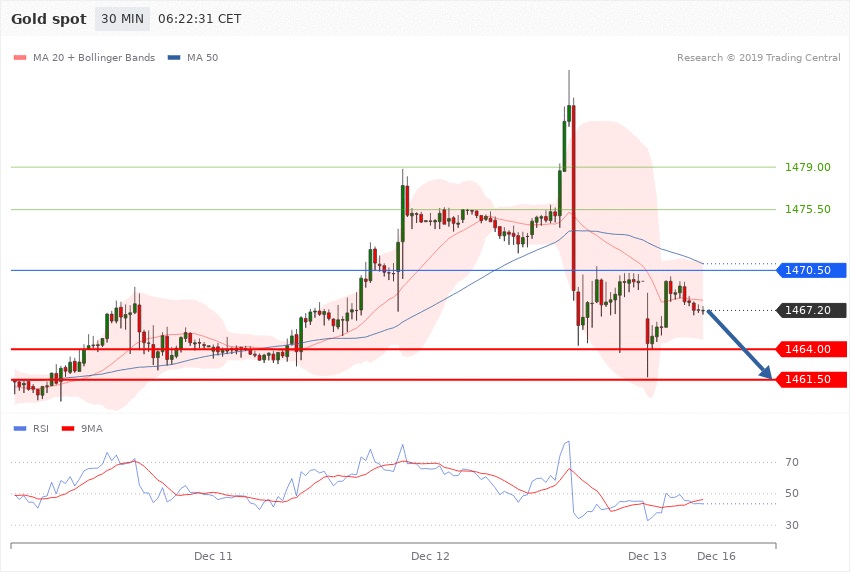Image resolution: width=850 pixels, height=576 pixels.
Task: Click the Dec 12 date axis label
Action: [x=430, y=555]
